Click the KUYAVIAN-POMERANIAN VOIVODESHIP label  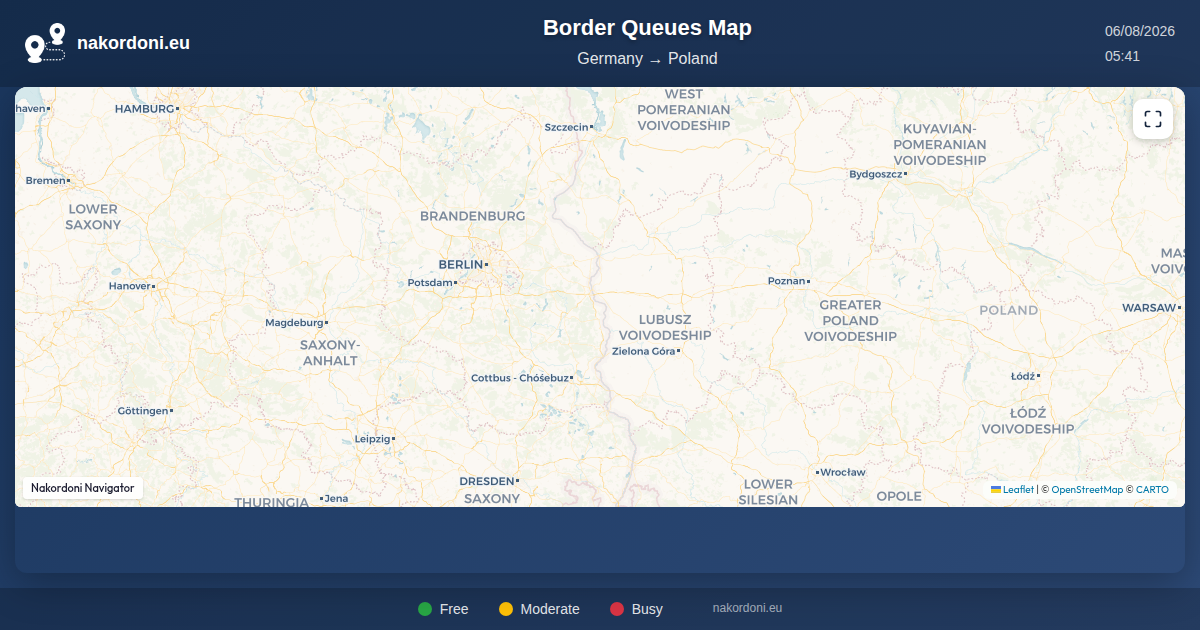[940, 144]
